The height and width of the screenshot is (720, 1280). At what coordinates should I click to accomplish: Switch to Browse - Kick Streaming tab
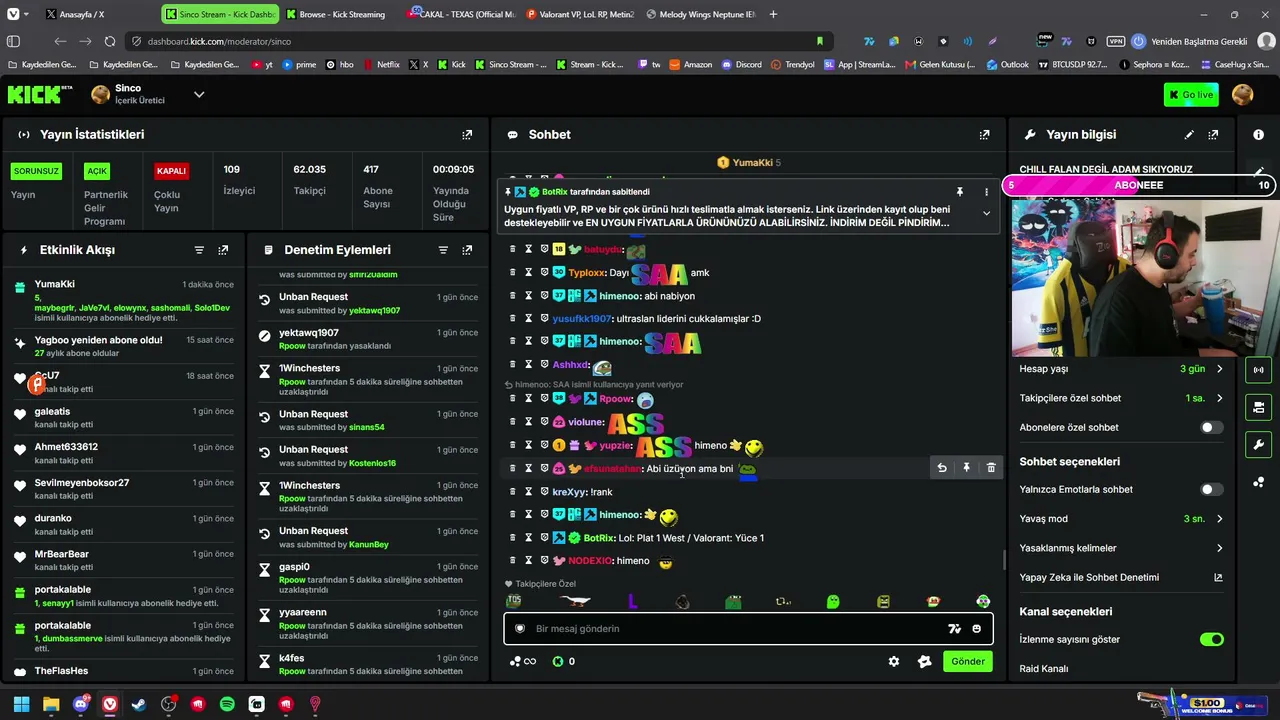(342, 14)
